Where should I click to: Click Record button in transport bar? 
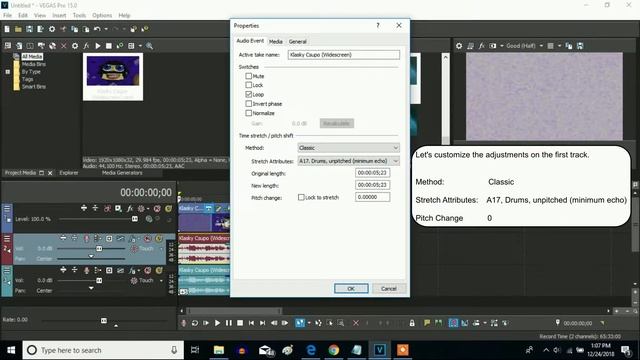coord(183,323)
